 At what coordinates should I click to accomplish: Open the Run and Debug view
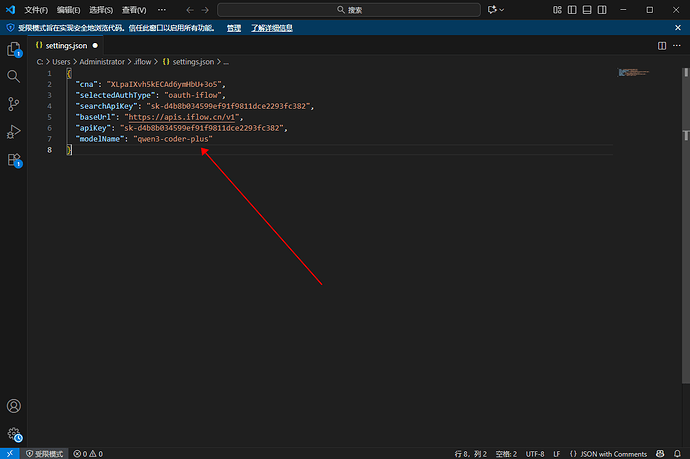[14, 132]
